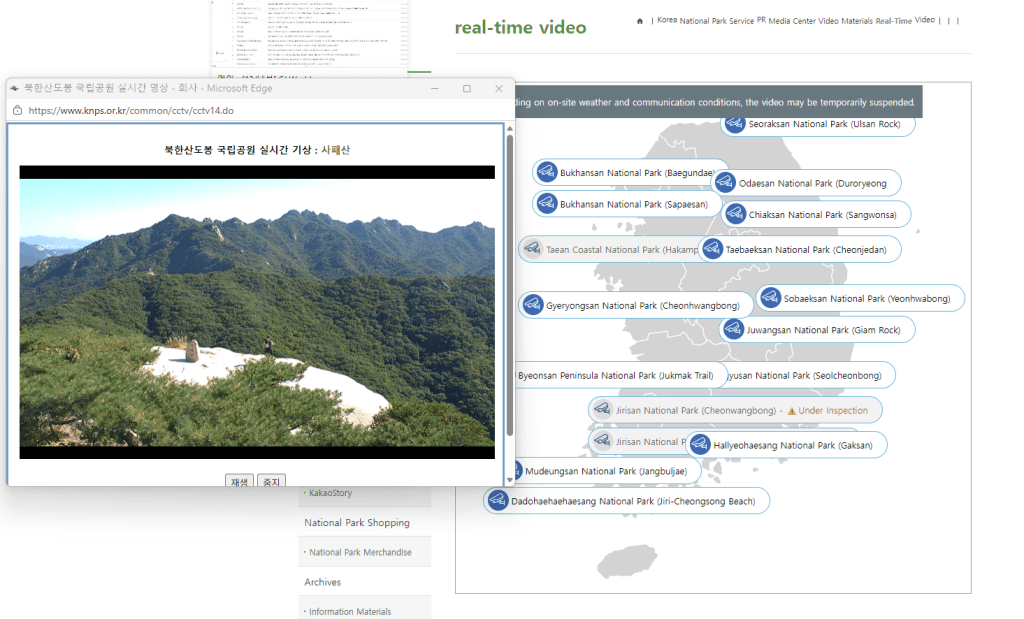The height and width of the screenshot is (619, 1024).
Task: Click the spreadsheet thumbnail behind the popup
Action: [x=310, y=34]
